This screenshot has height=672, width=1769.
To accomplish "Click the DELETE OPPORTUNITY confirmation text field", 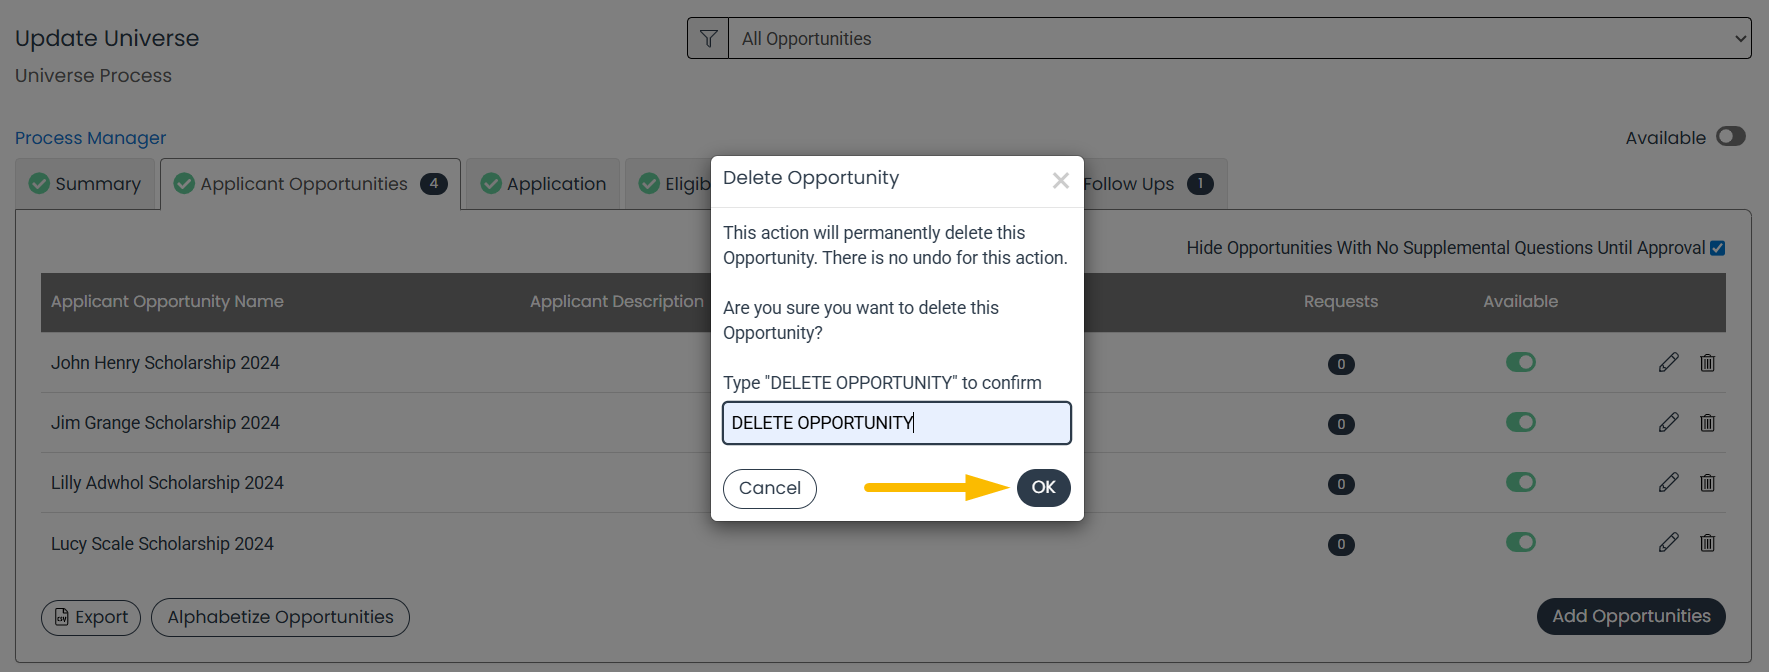I will [x=897, y=423].
